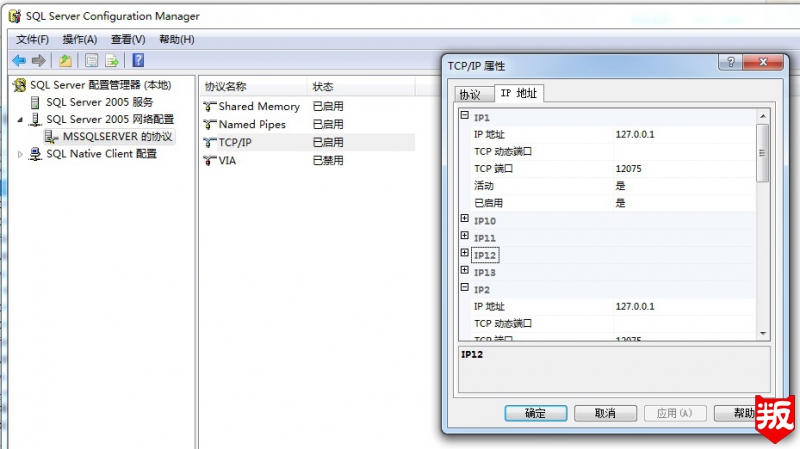
Task: Select the Shared Memory protocol row
Action: tap(308, 106)
